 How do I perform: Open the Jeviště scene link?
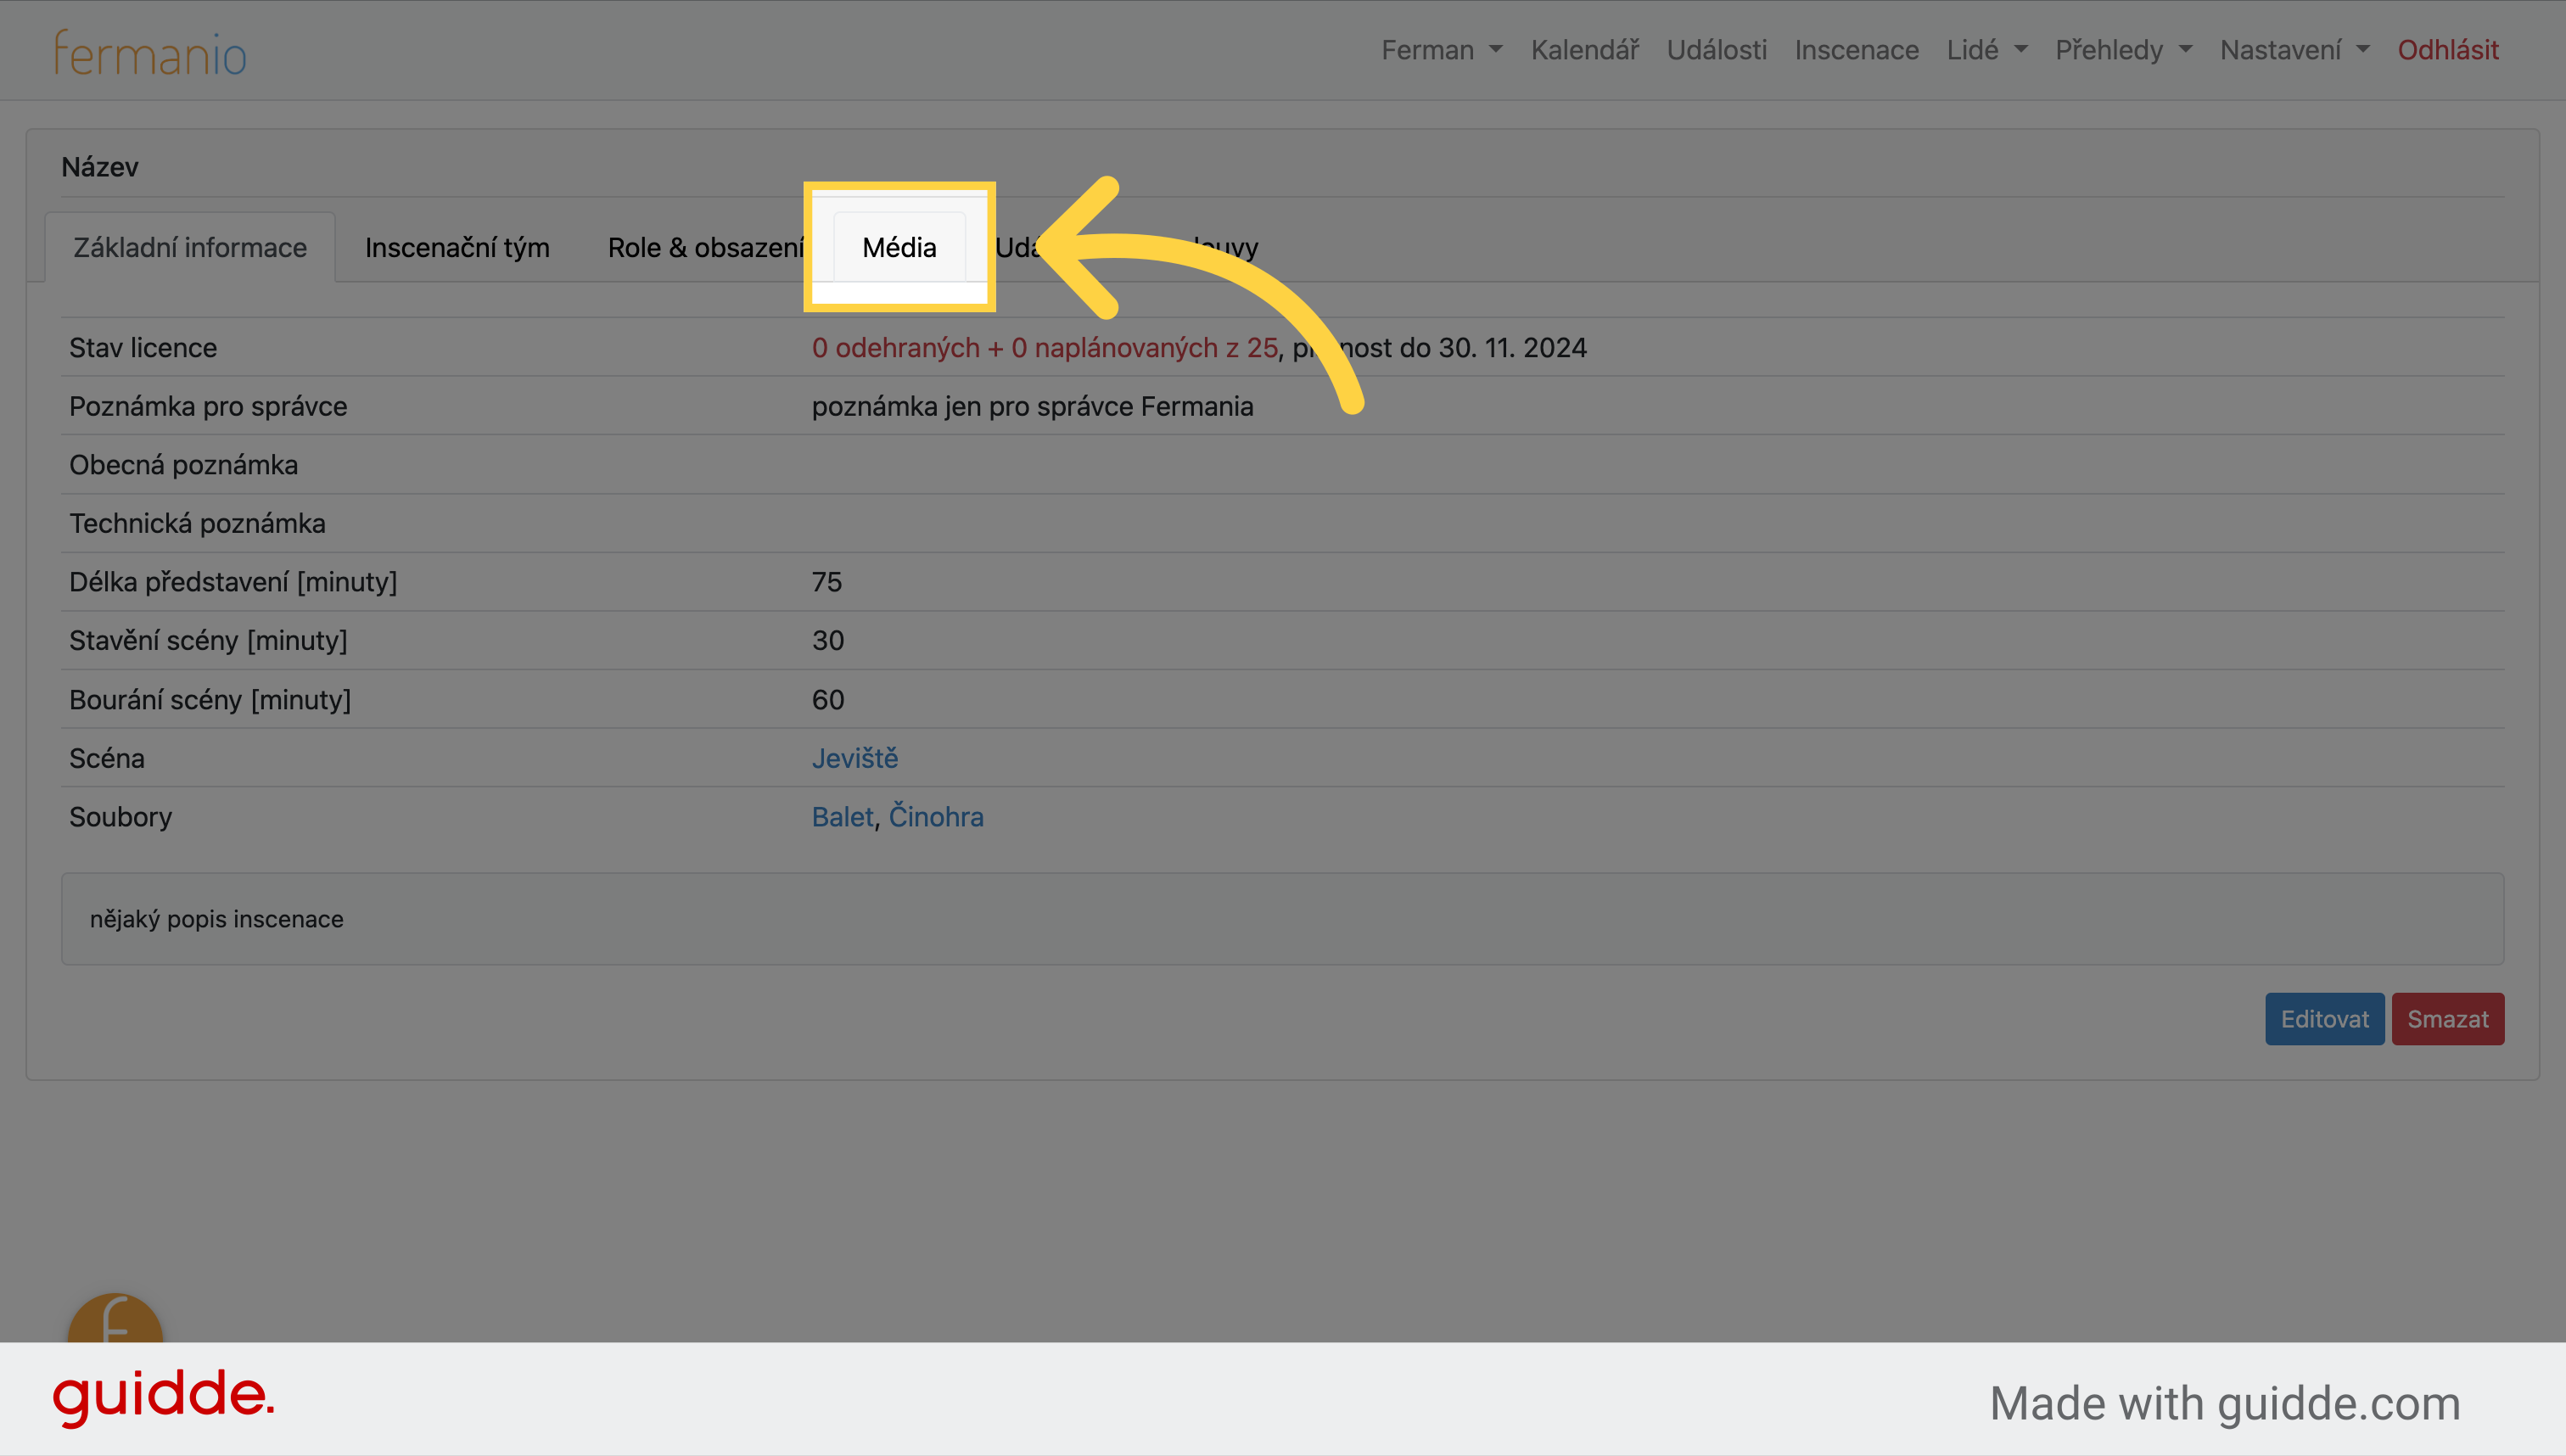(854, 758)
